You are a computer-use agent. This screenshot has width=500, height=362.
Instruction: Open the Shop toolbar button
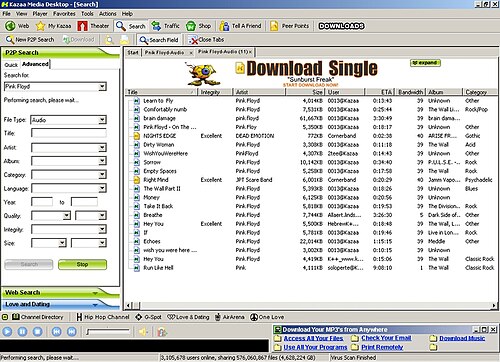pos(198,26)
